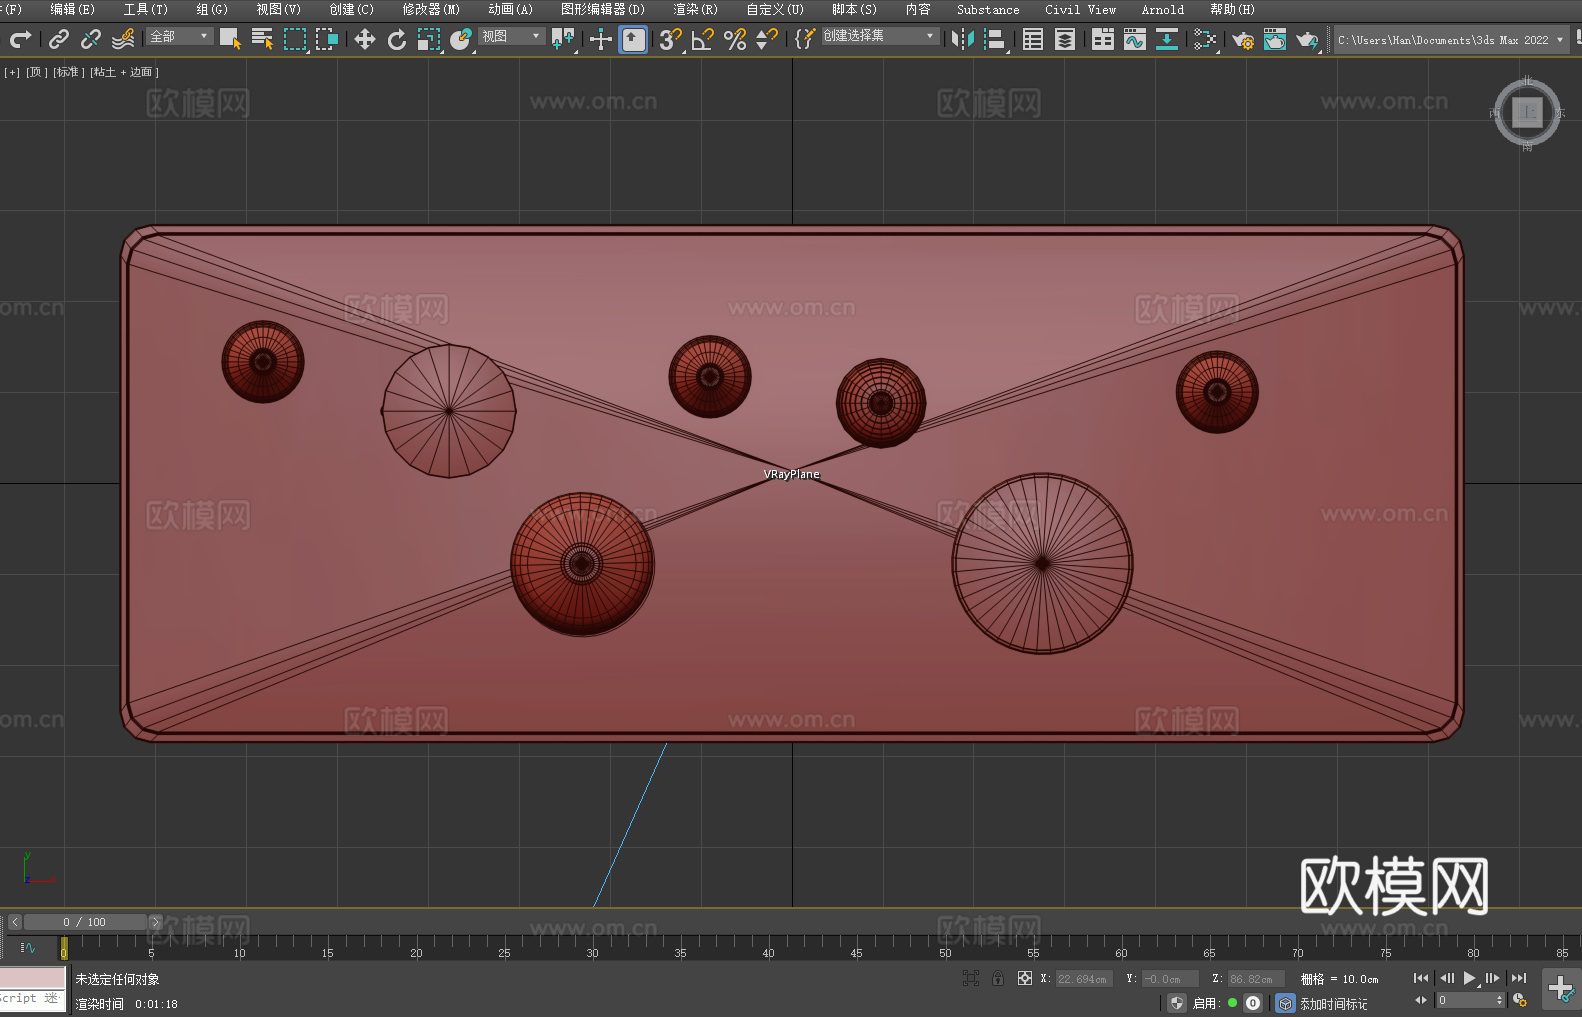Image resolution: width=1582 pixels, height=1017 pixels.
Task: Select the Bind to Space Warp tool
Action: [123, 39]
